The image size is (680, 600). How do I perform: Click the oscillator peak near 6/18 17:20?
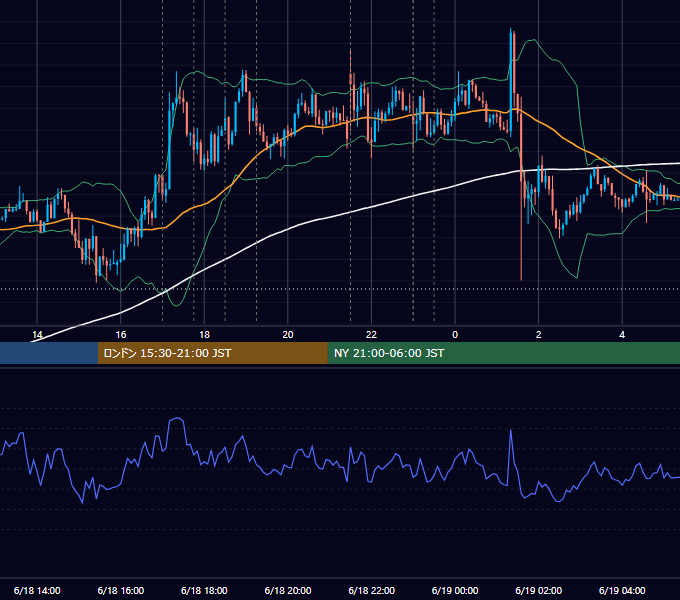coord(177,419)
